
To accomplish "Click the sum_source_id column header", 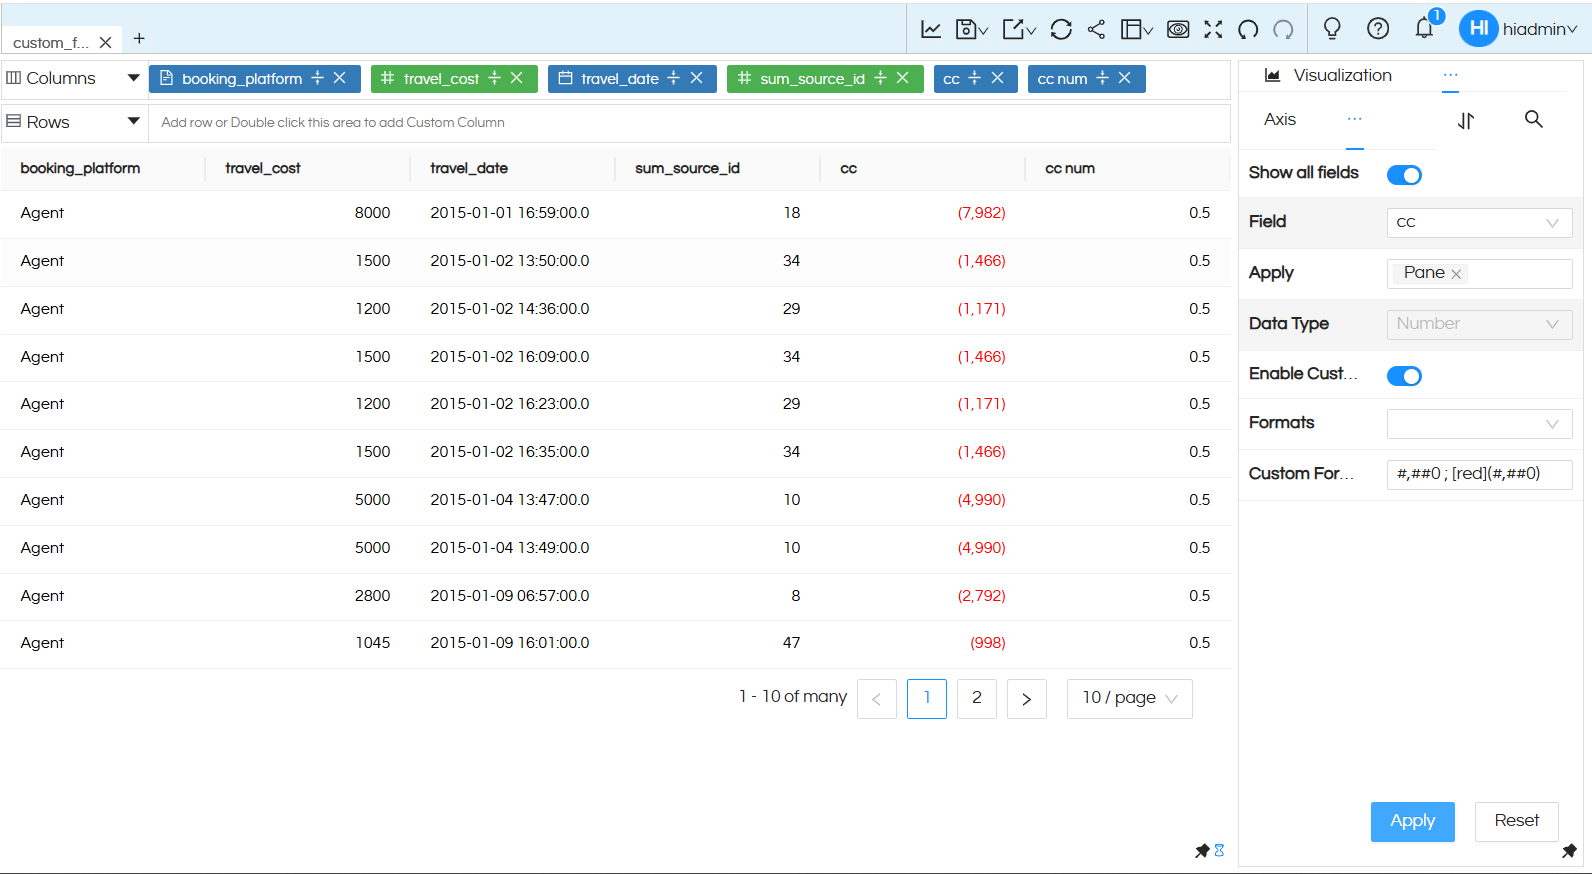I will pos(687,168).
